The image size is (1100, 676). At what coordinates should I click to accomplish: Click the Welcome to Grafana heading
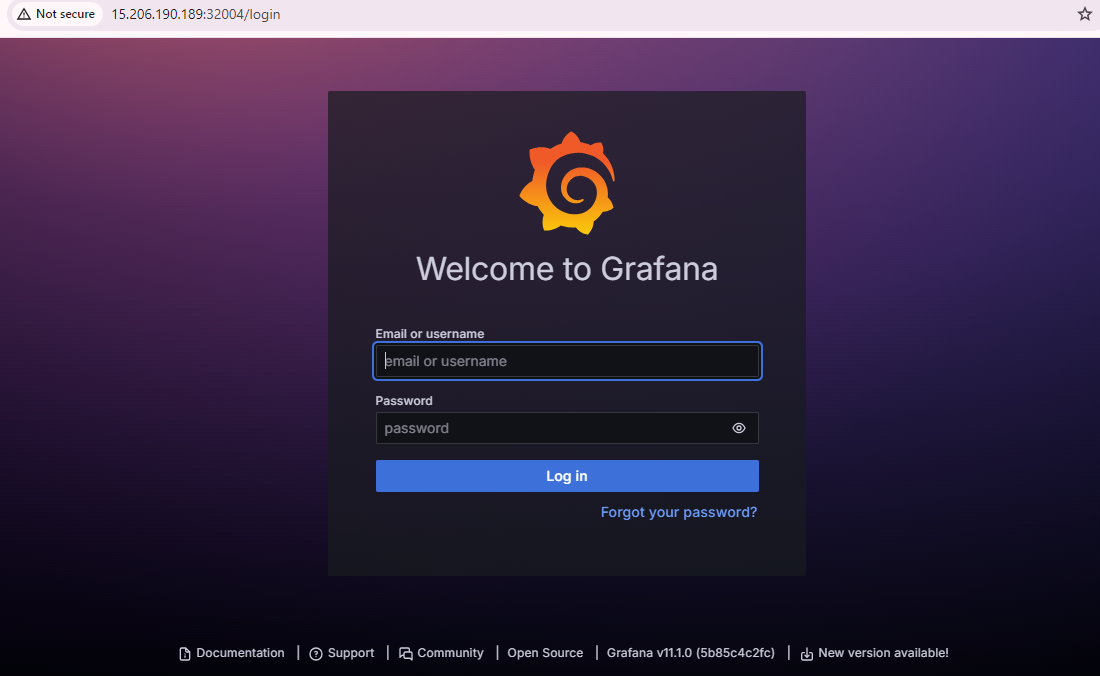(567, 269)
